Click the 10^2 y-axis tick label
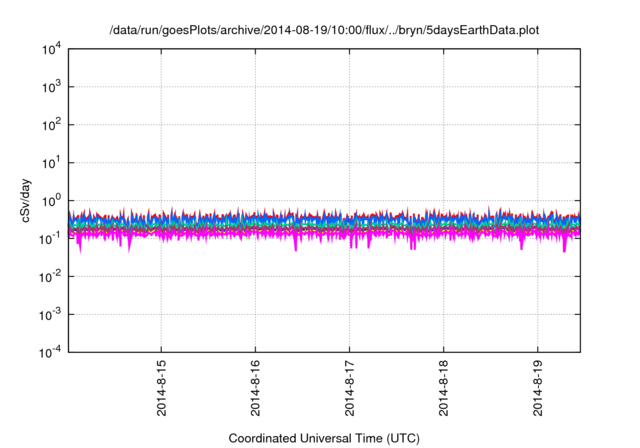Viewport: 640px width, 448px height. coord(52,125)
